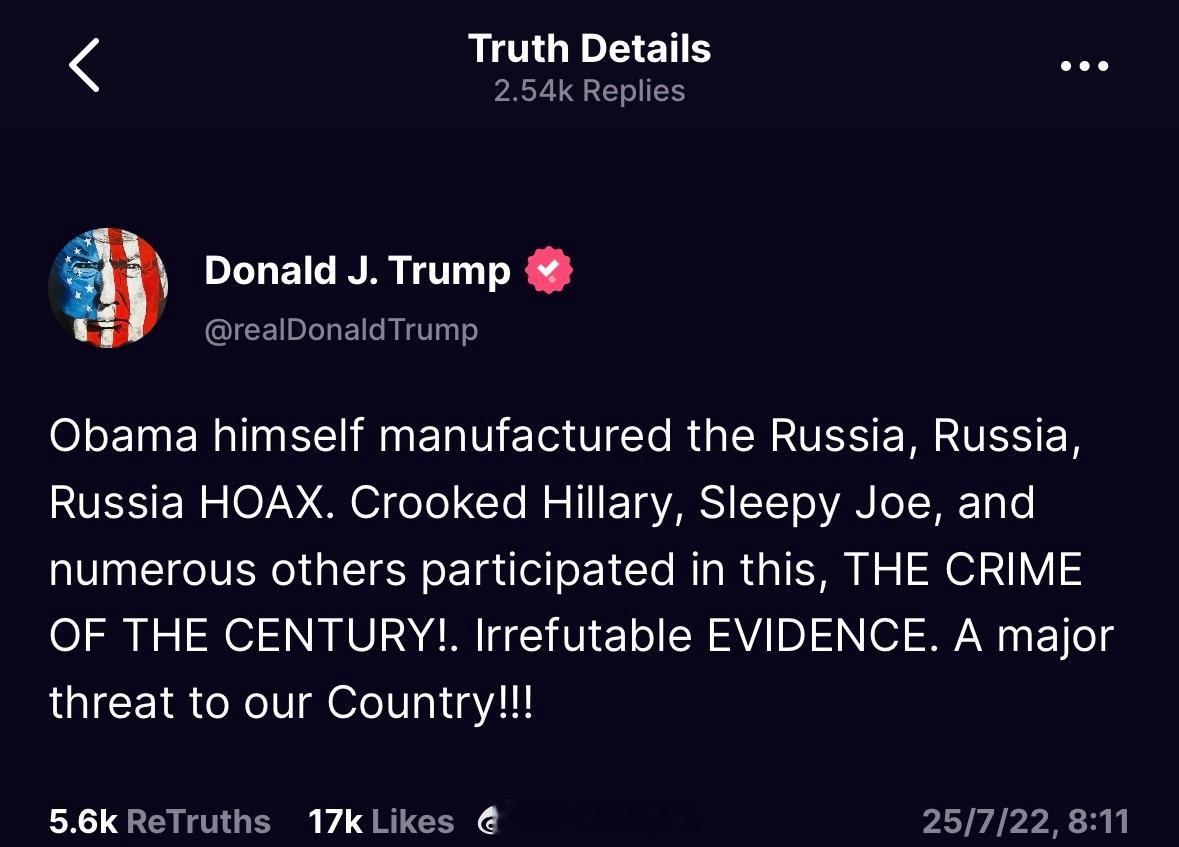Tap the word 'ReTruths' label

tap(199, 821)
